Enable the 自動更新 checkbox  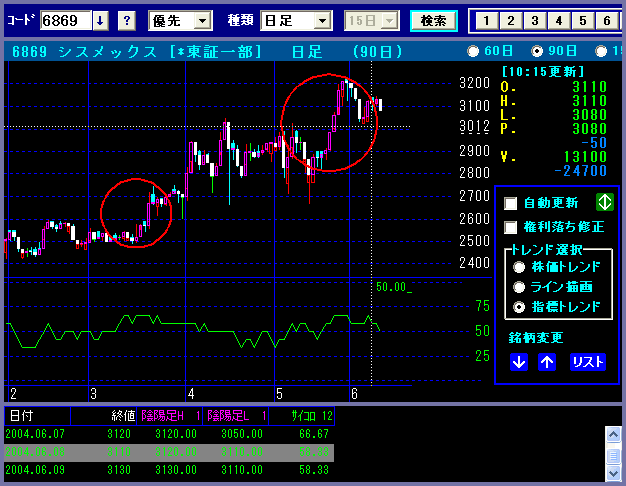tap(512, 203)
